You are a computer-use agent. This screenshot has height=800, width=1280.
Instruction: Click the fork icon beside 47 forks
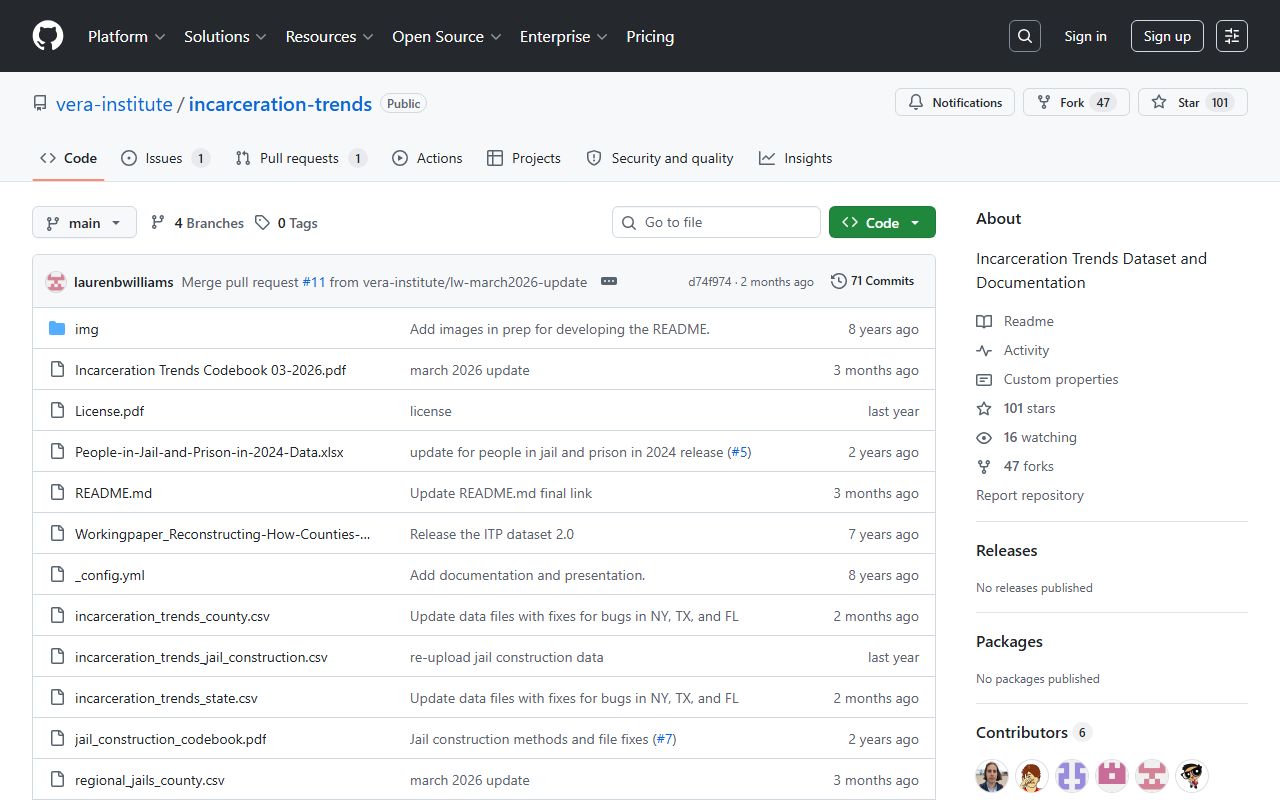[984, 466]
